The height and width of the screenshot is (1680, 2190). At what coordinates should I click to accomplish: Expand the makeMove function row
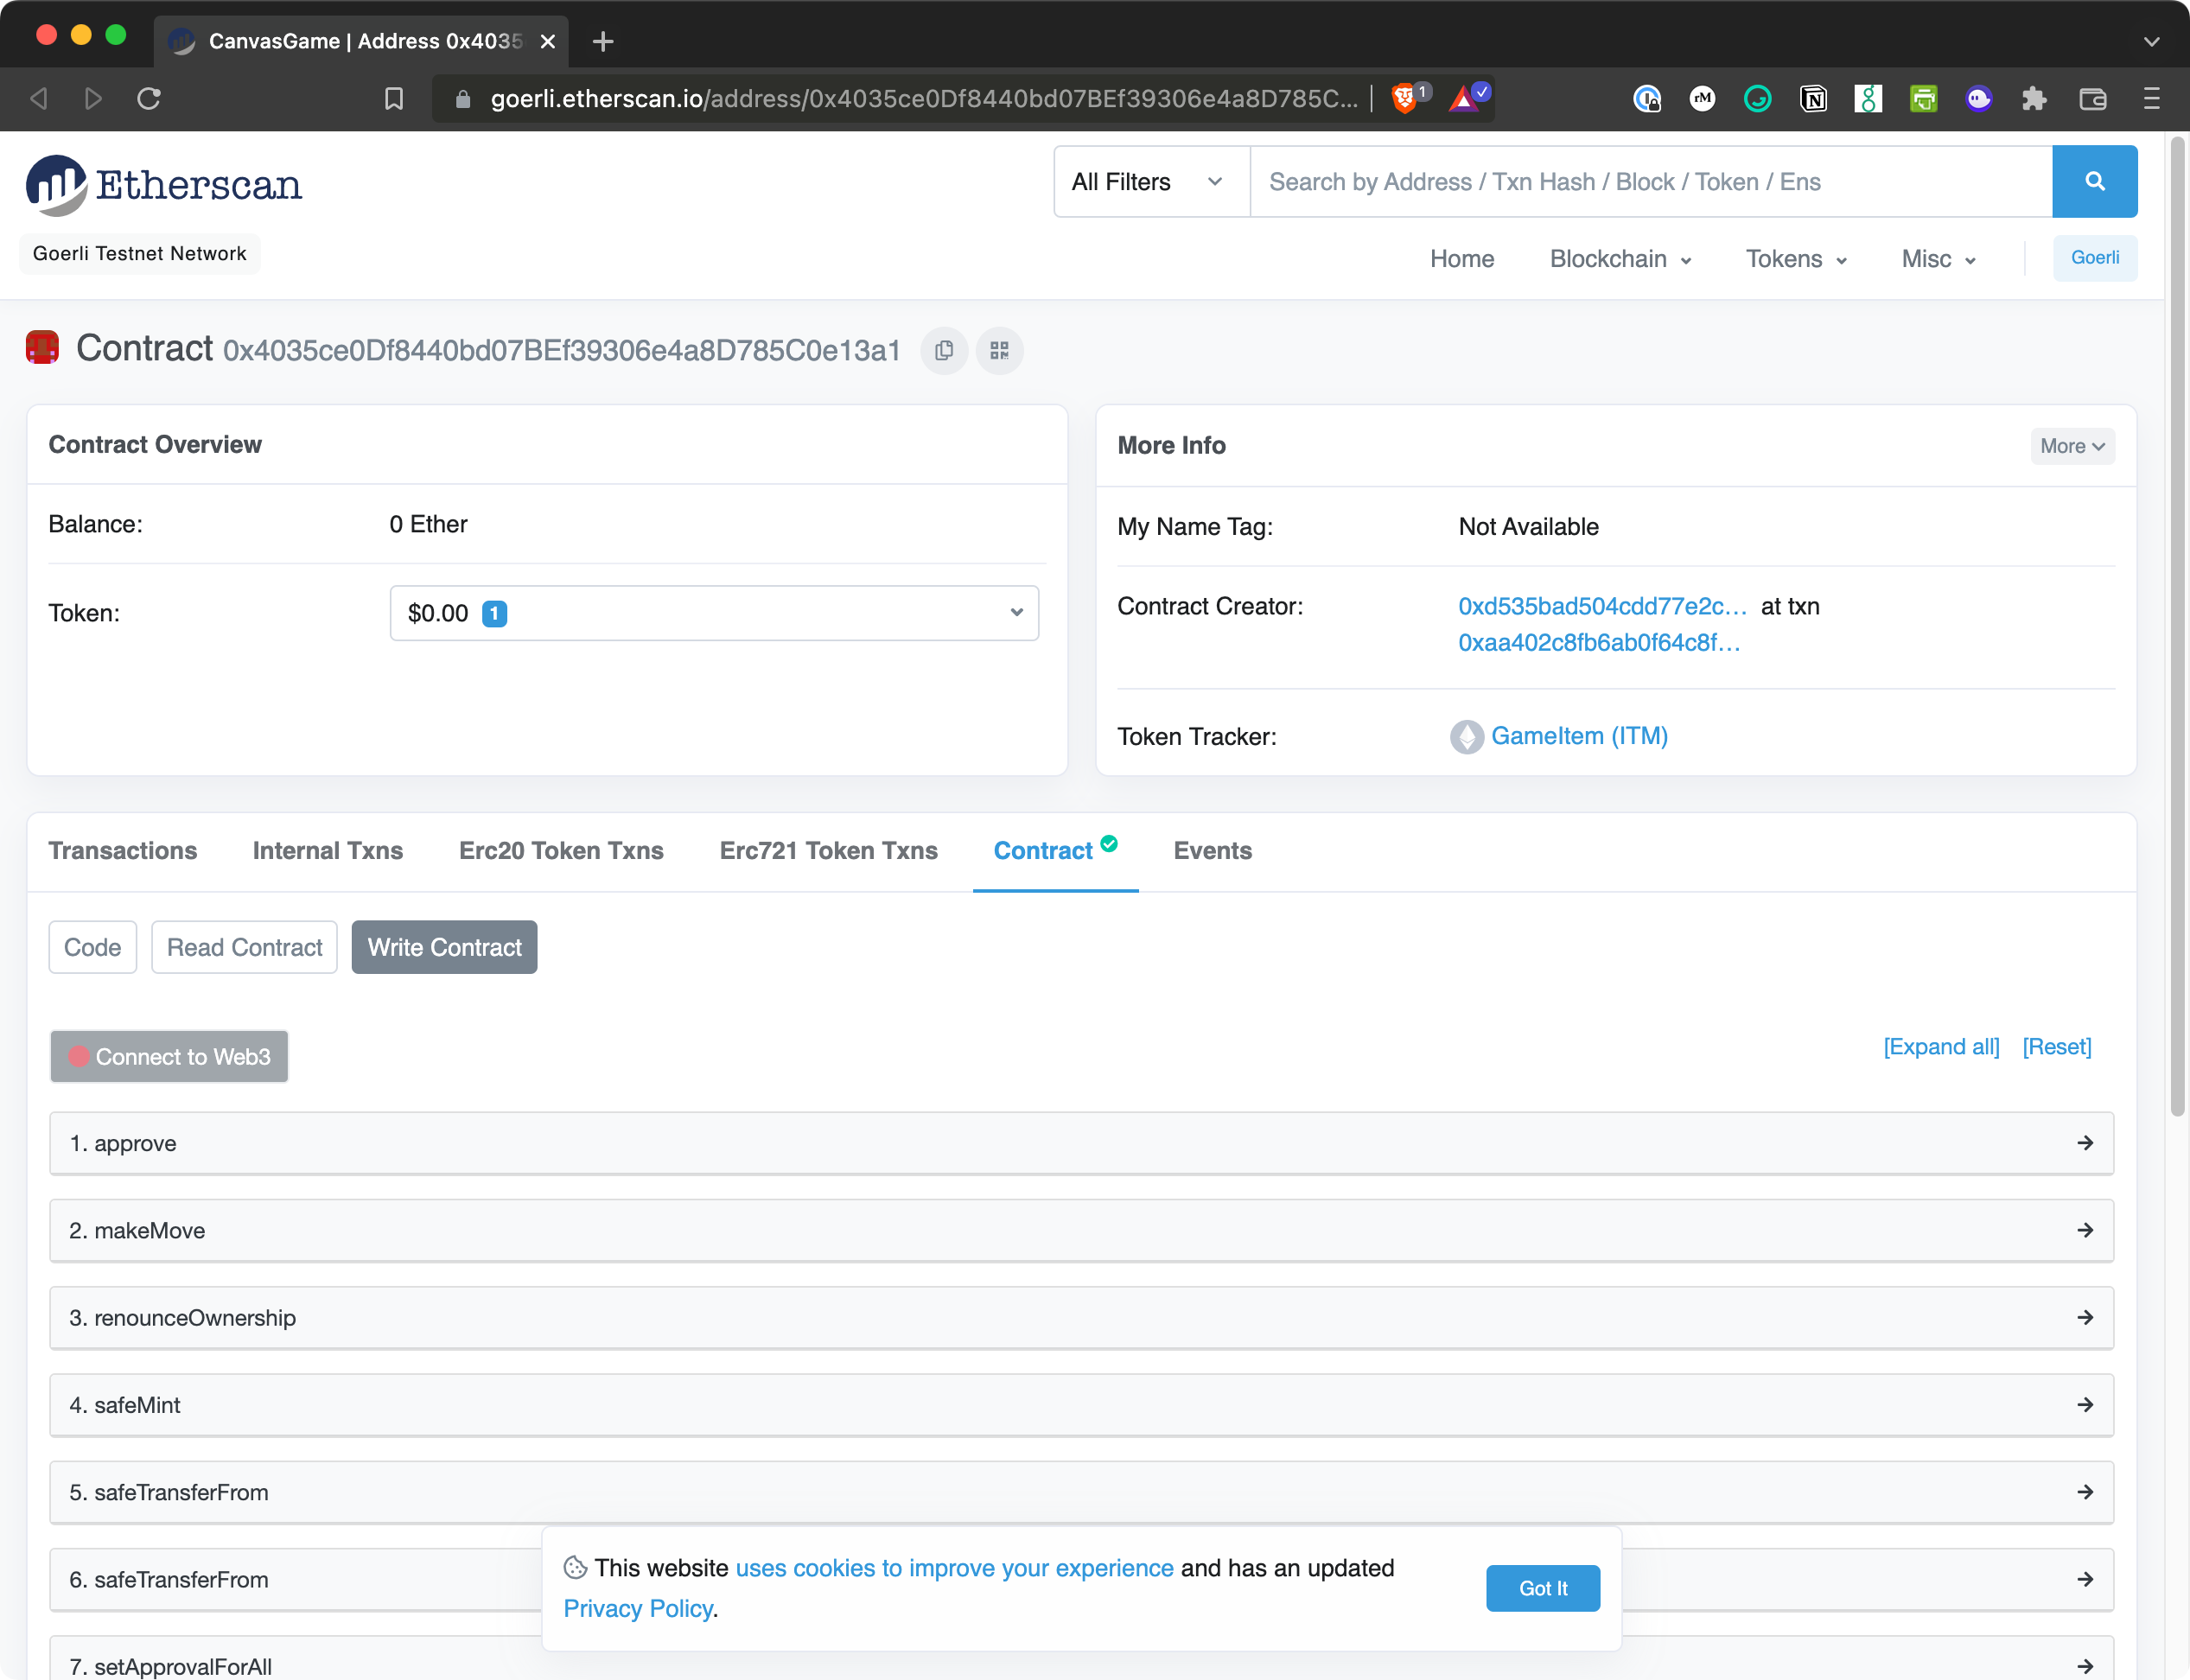pos(1081,1230)
